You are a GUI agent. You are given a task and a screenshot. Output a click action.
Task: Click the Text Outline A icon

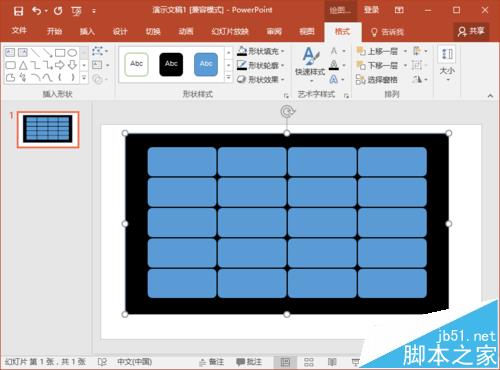(x=334, y=65)
